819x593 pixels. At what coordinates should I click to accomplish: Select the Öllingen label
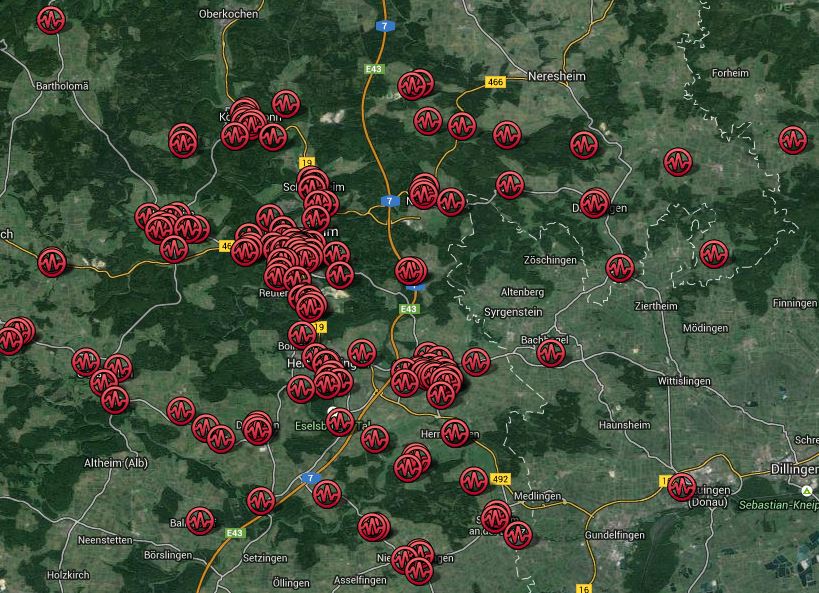291,583
